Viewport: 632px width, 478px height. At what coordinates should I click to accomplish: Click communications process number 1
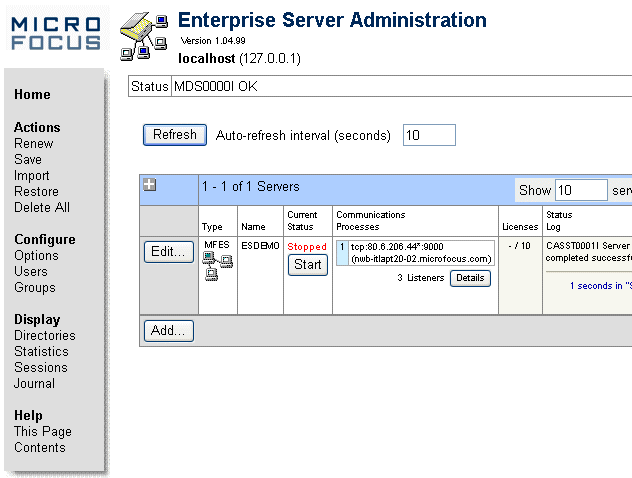click(x=342, y=253)
